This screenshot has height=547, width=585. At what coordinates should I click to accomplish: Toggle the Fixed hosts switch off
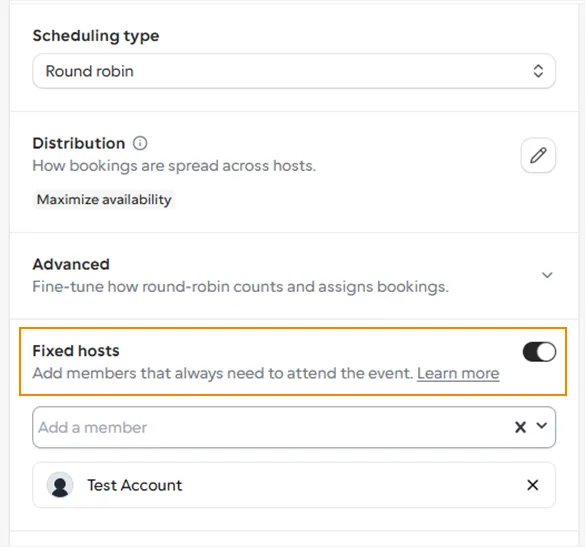(539, 352)
